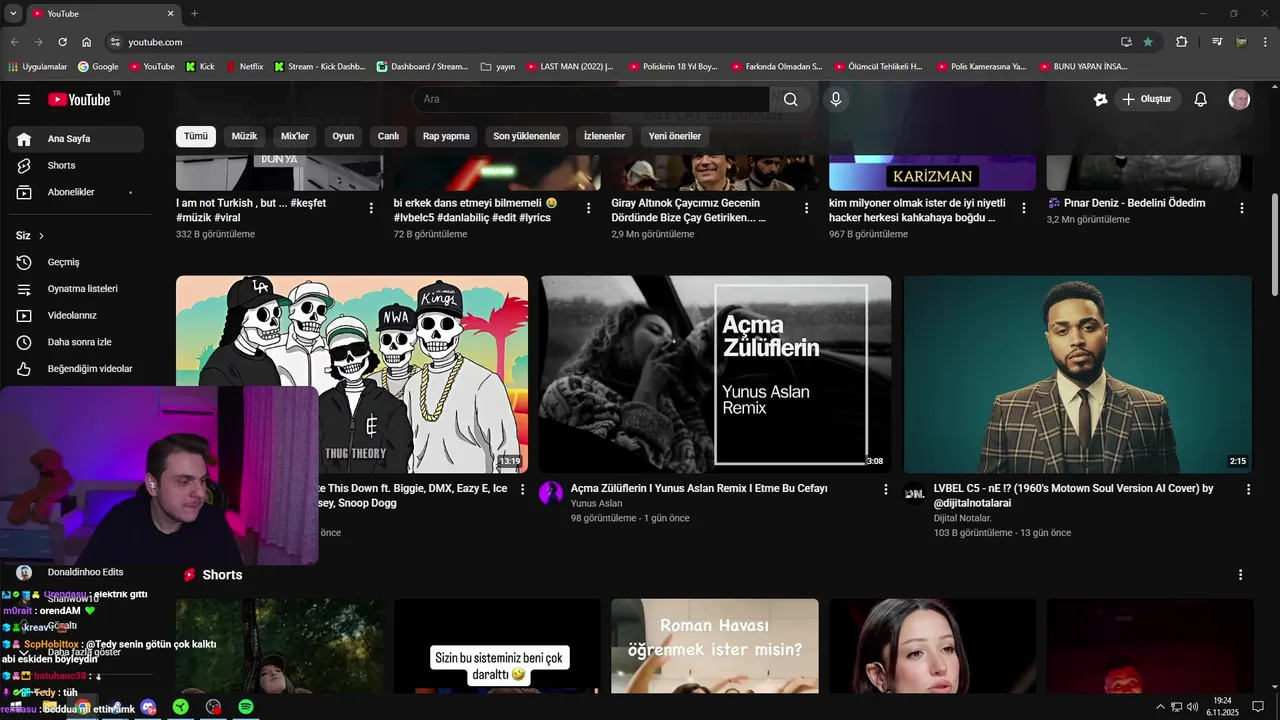Screen dimensions: 1280x720
Task: Click the youtube.com address bar
Action: coord(610,42)
